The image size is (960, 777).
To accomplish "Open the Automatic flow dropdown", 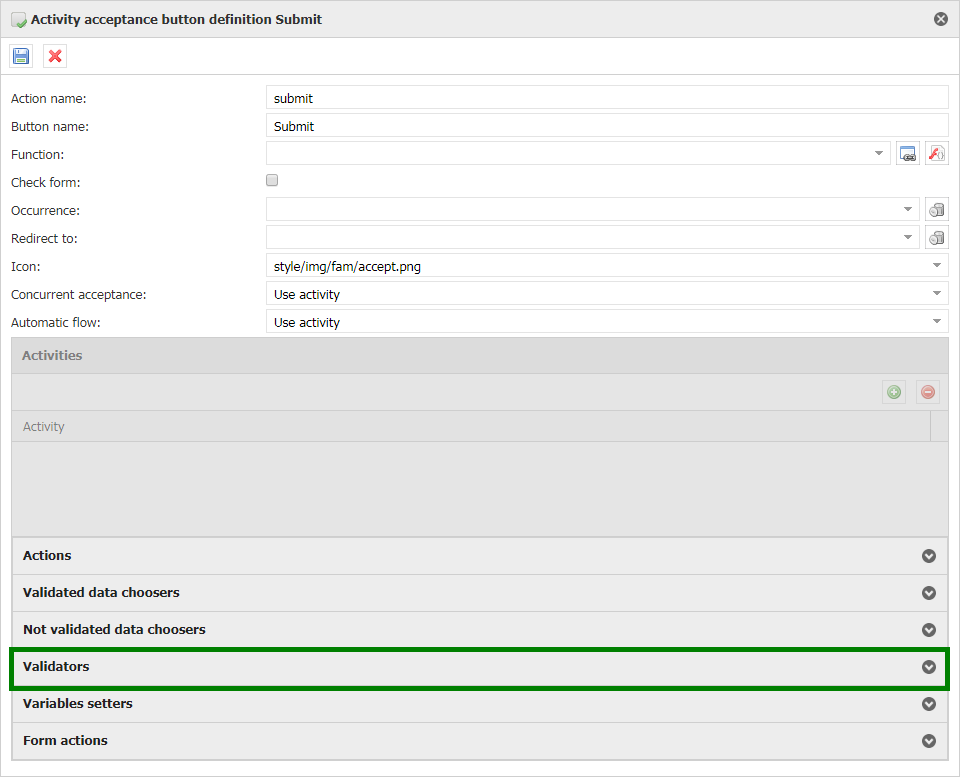I will click(937, 322).
